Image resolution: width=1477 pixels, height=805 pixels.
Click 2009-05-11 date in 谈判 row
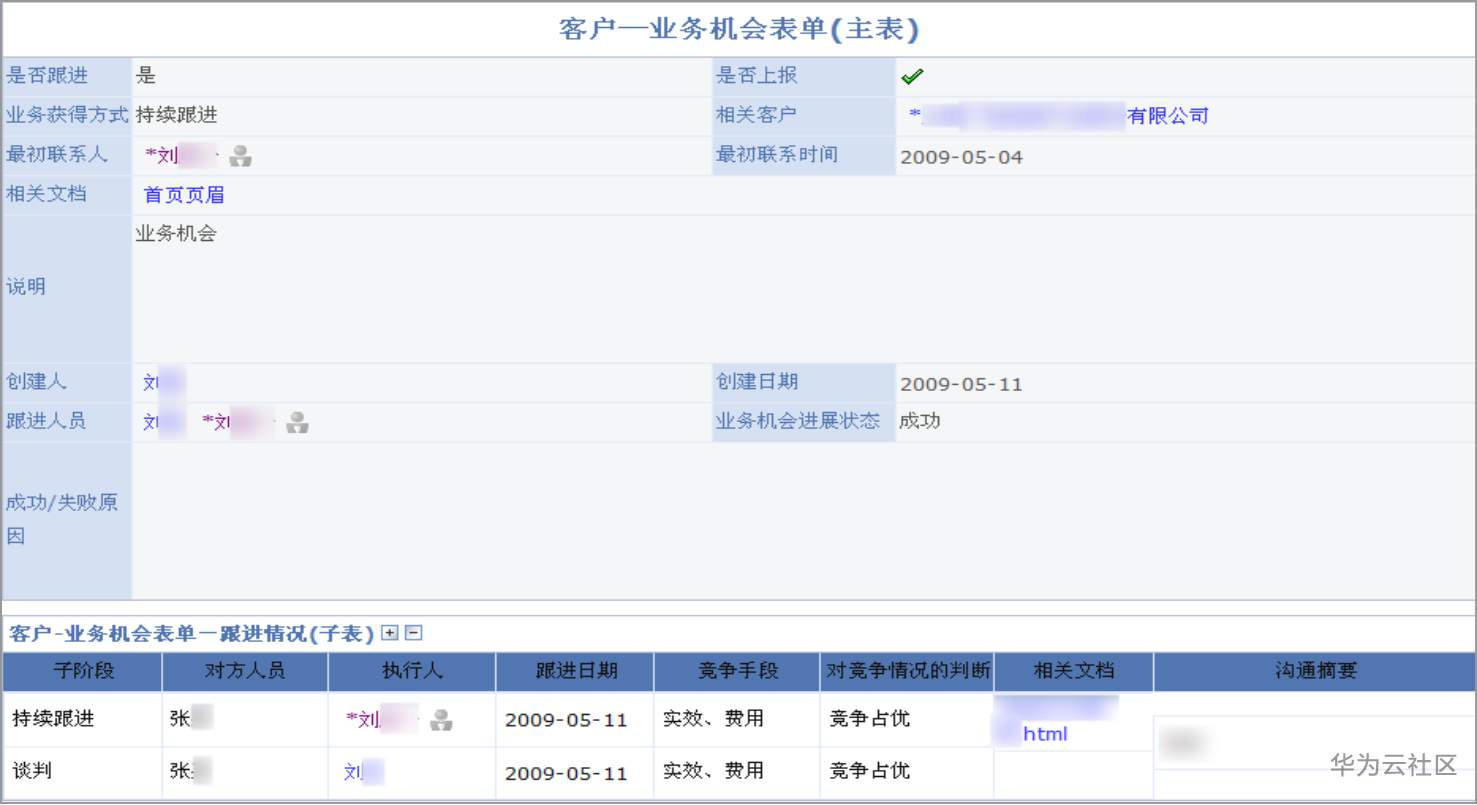coord(566,773)
